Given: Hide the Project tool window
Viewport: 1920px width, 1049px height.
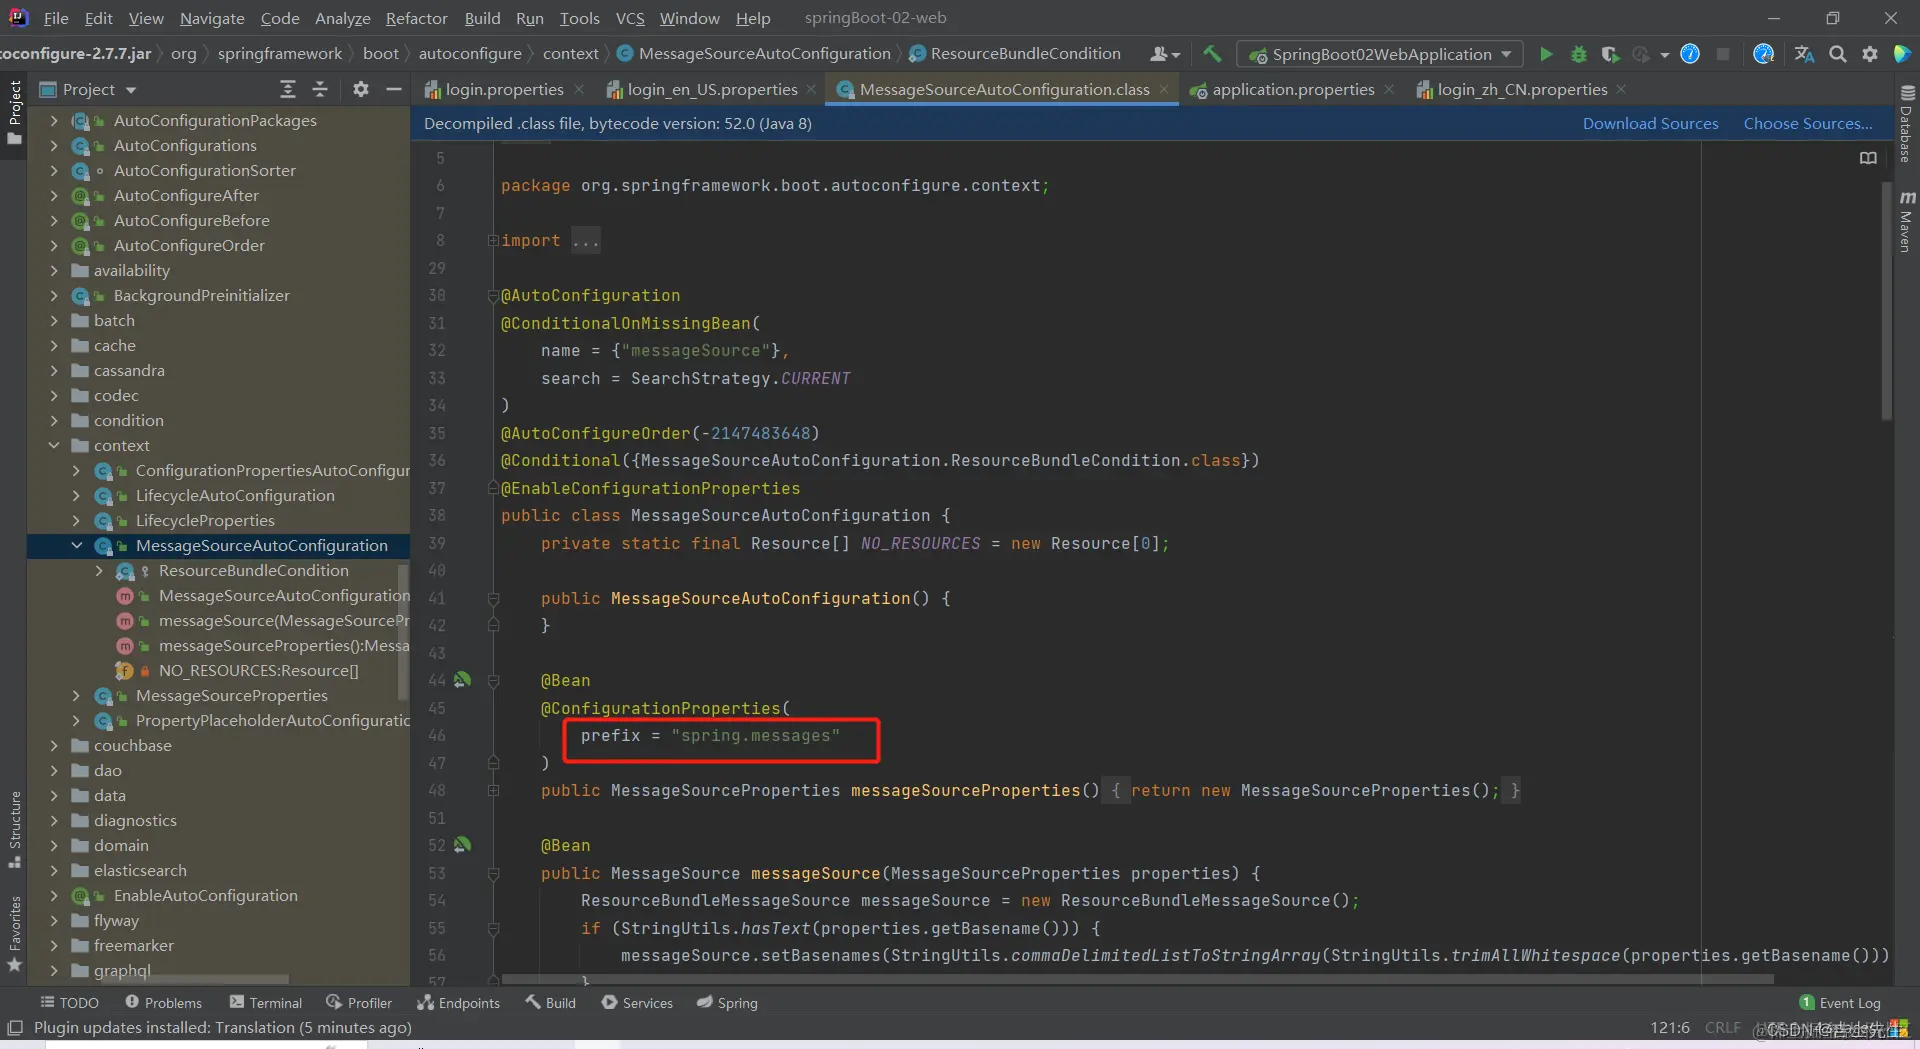Looking at the screenshot, I should click(x=394, y=90).
